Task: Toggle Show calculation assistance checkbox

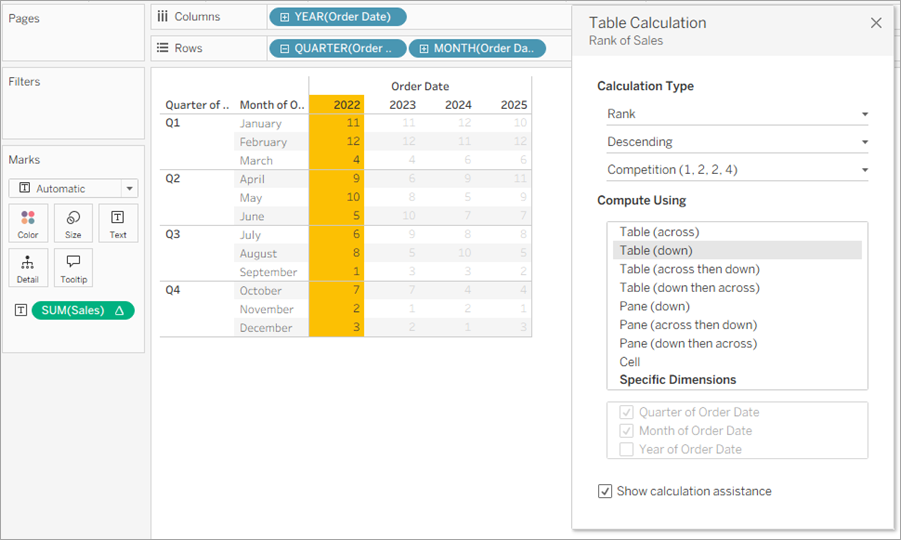Action: [604, 491]
